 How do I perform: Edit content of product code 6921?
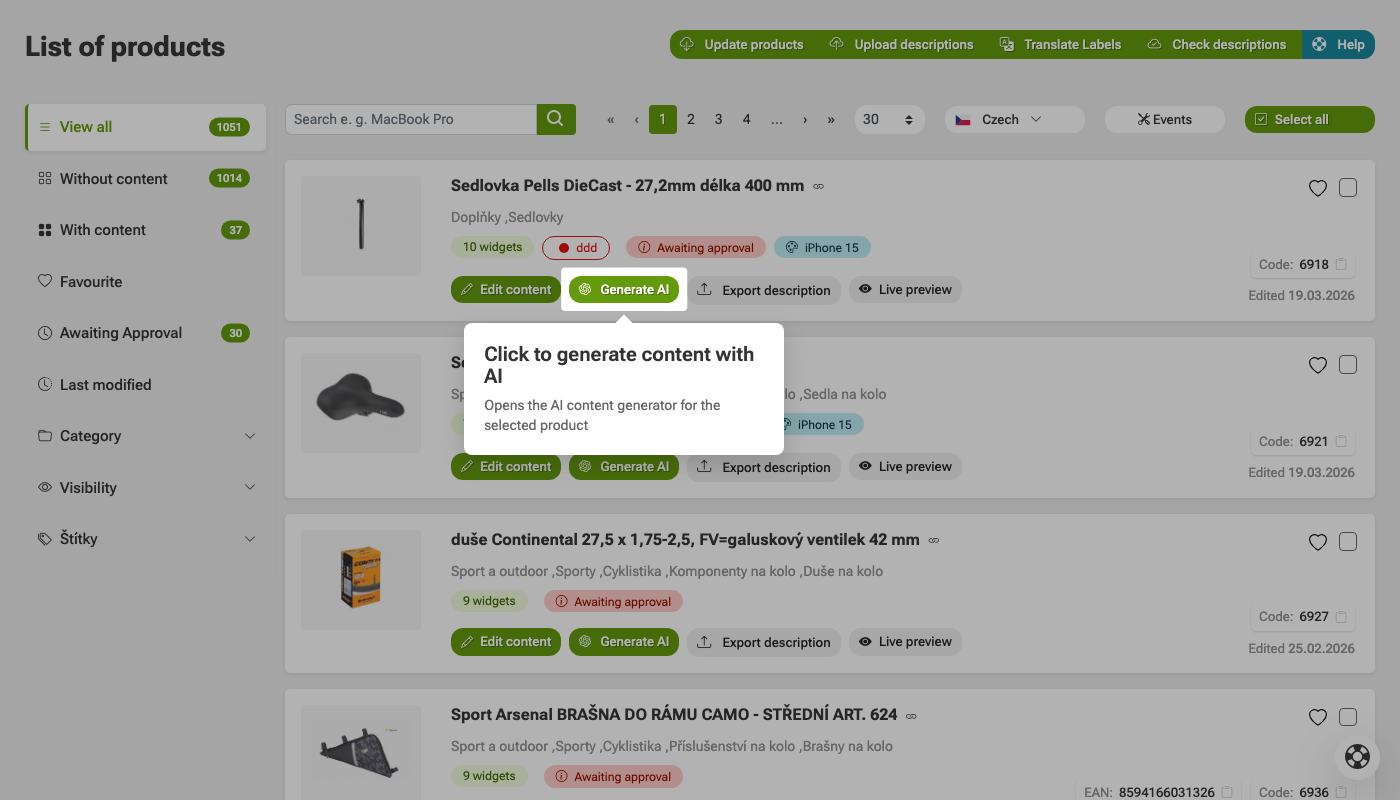click(x=506, y=467)
